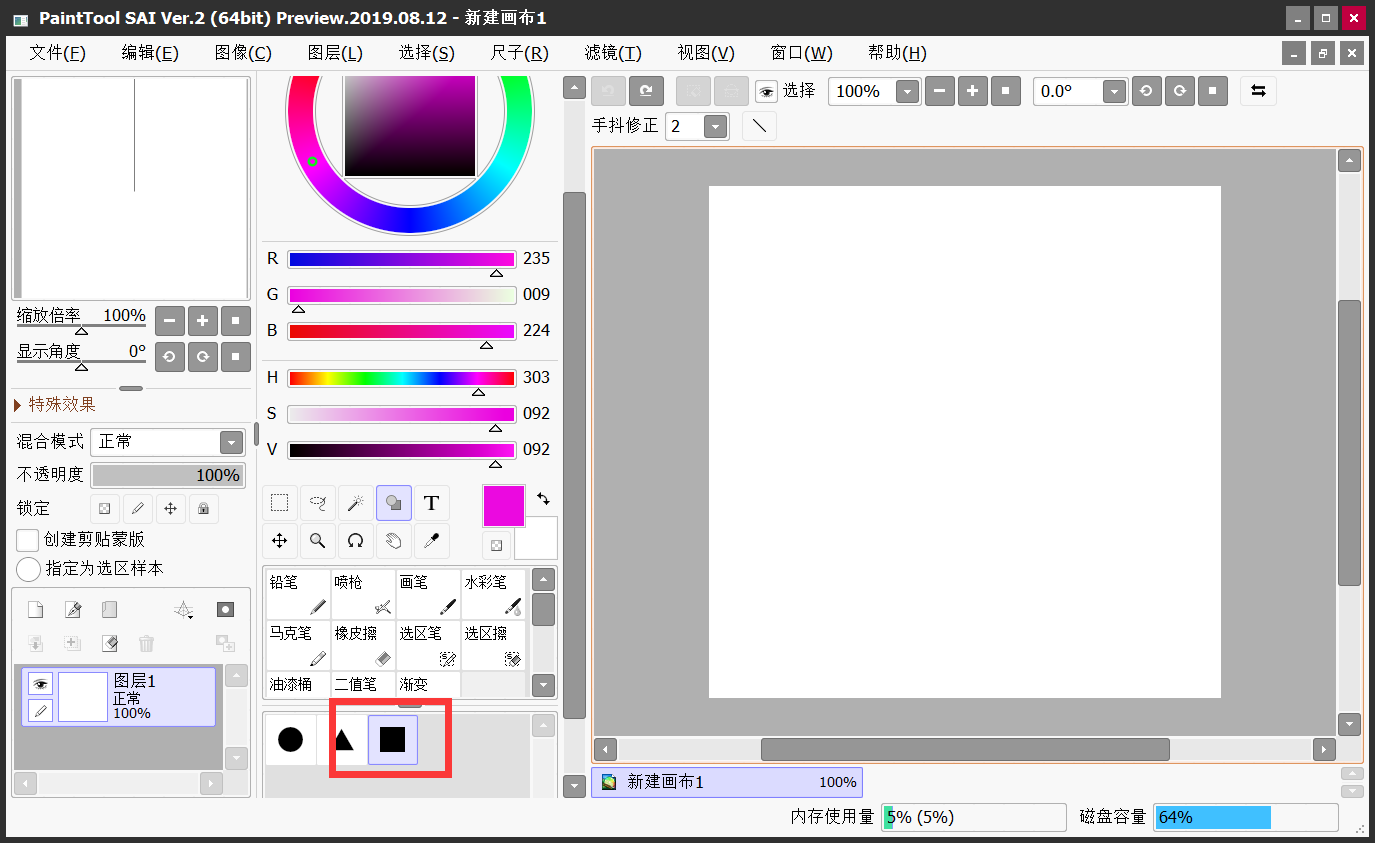This screenshot has width=1375, height=843.
Task: Pick the 选区笔 selection pen
Action: pyautogui.click(x=428, y=645)
